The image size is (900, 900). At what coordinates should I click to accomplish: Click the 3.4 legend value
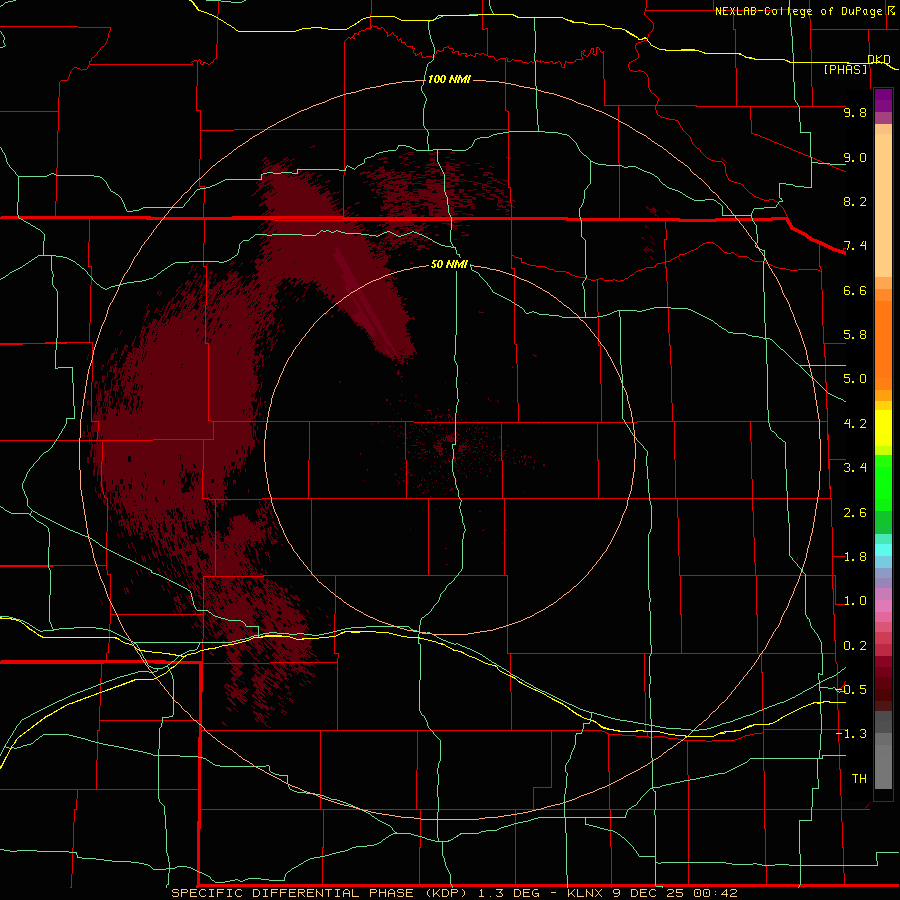point(855,468)
